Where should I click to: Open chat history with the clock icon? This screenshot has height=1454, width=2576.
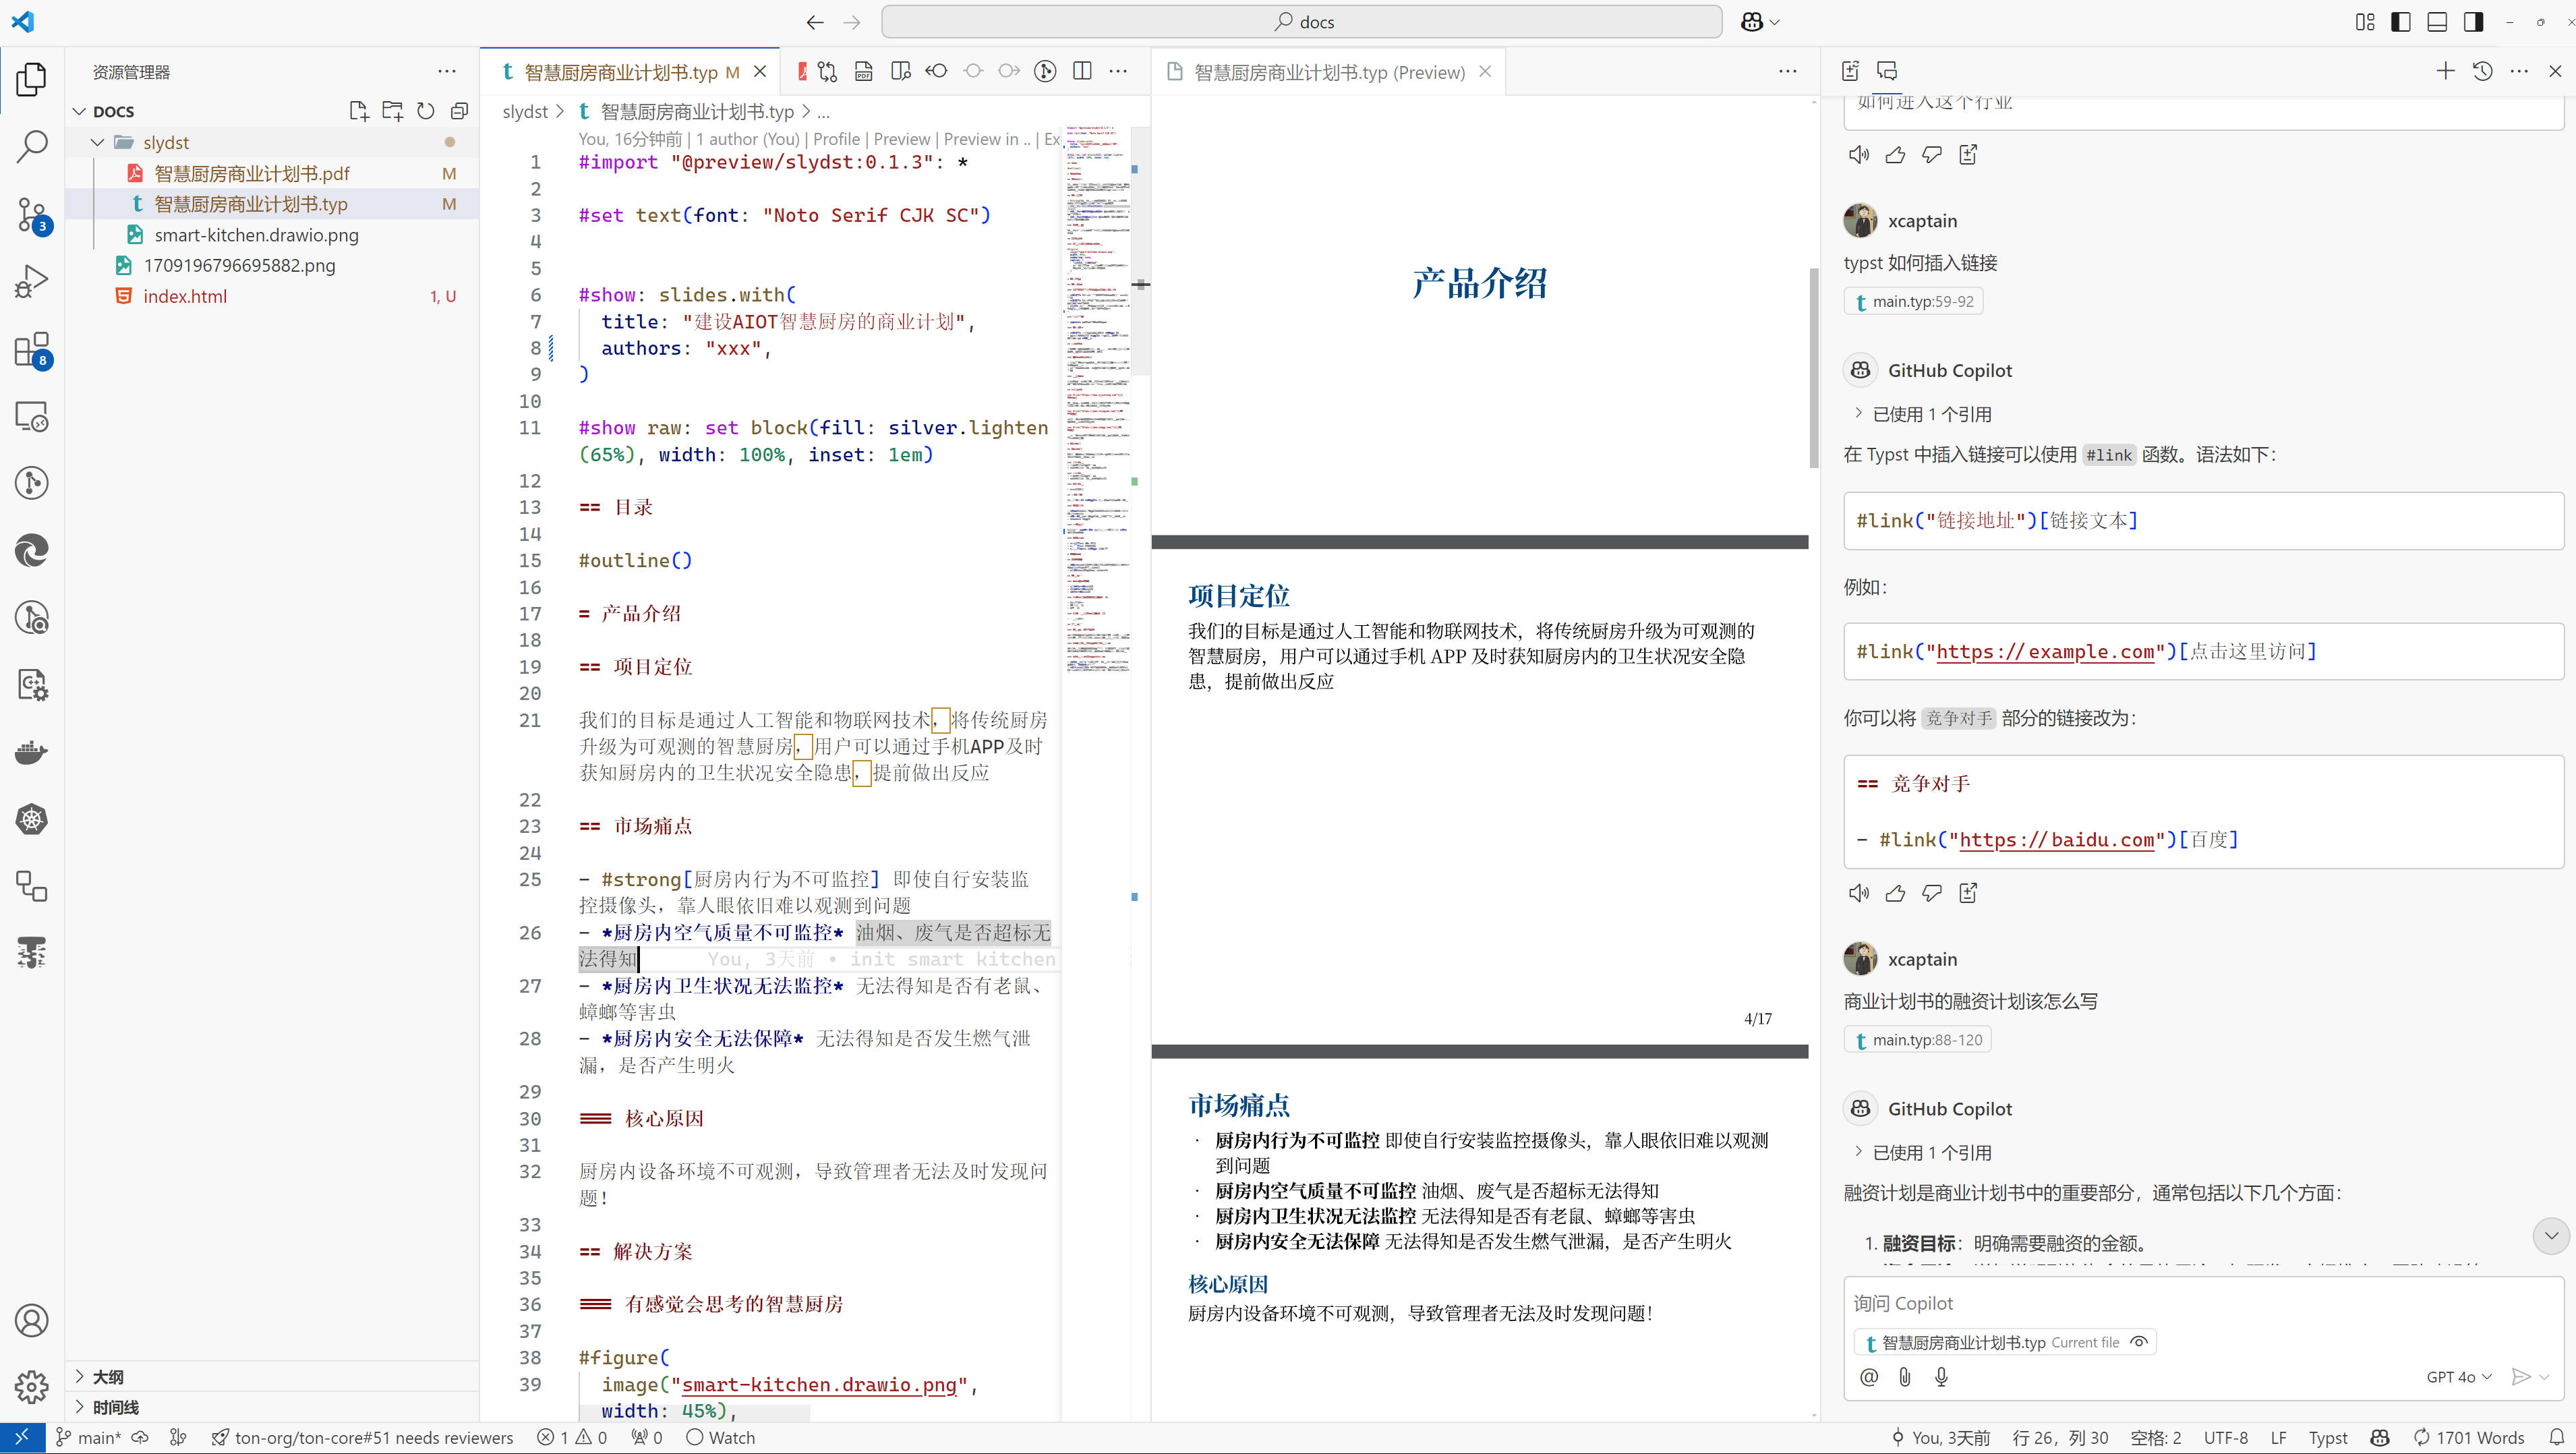point(2483,71)
